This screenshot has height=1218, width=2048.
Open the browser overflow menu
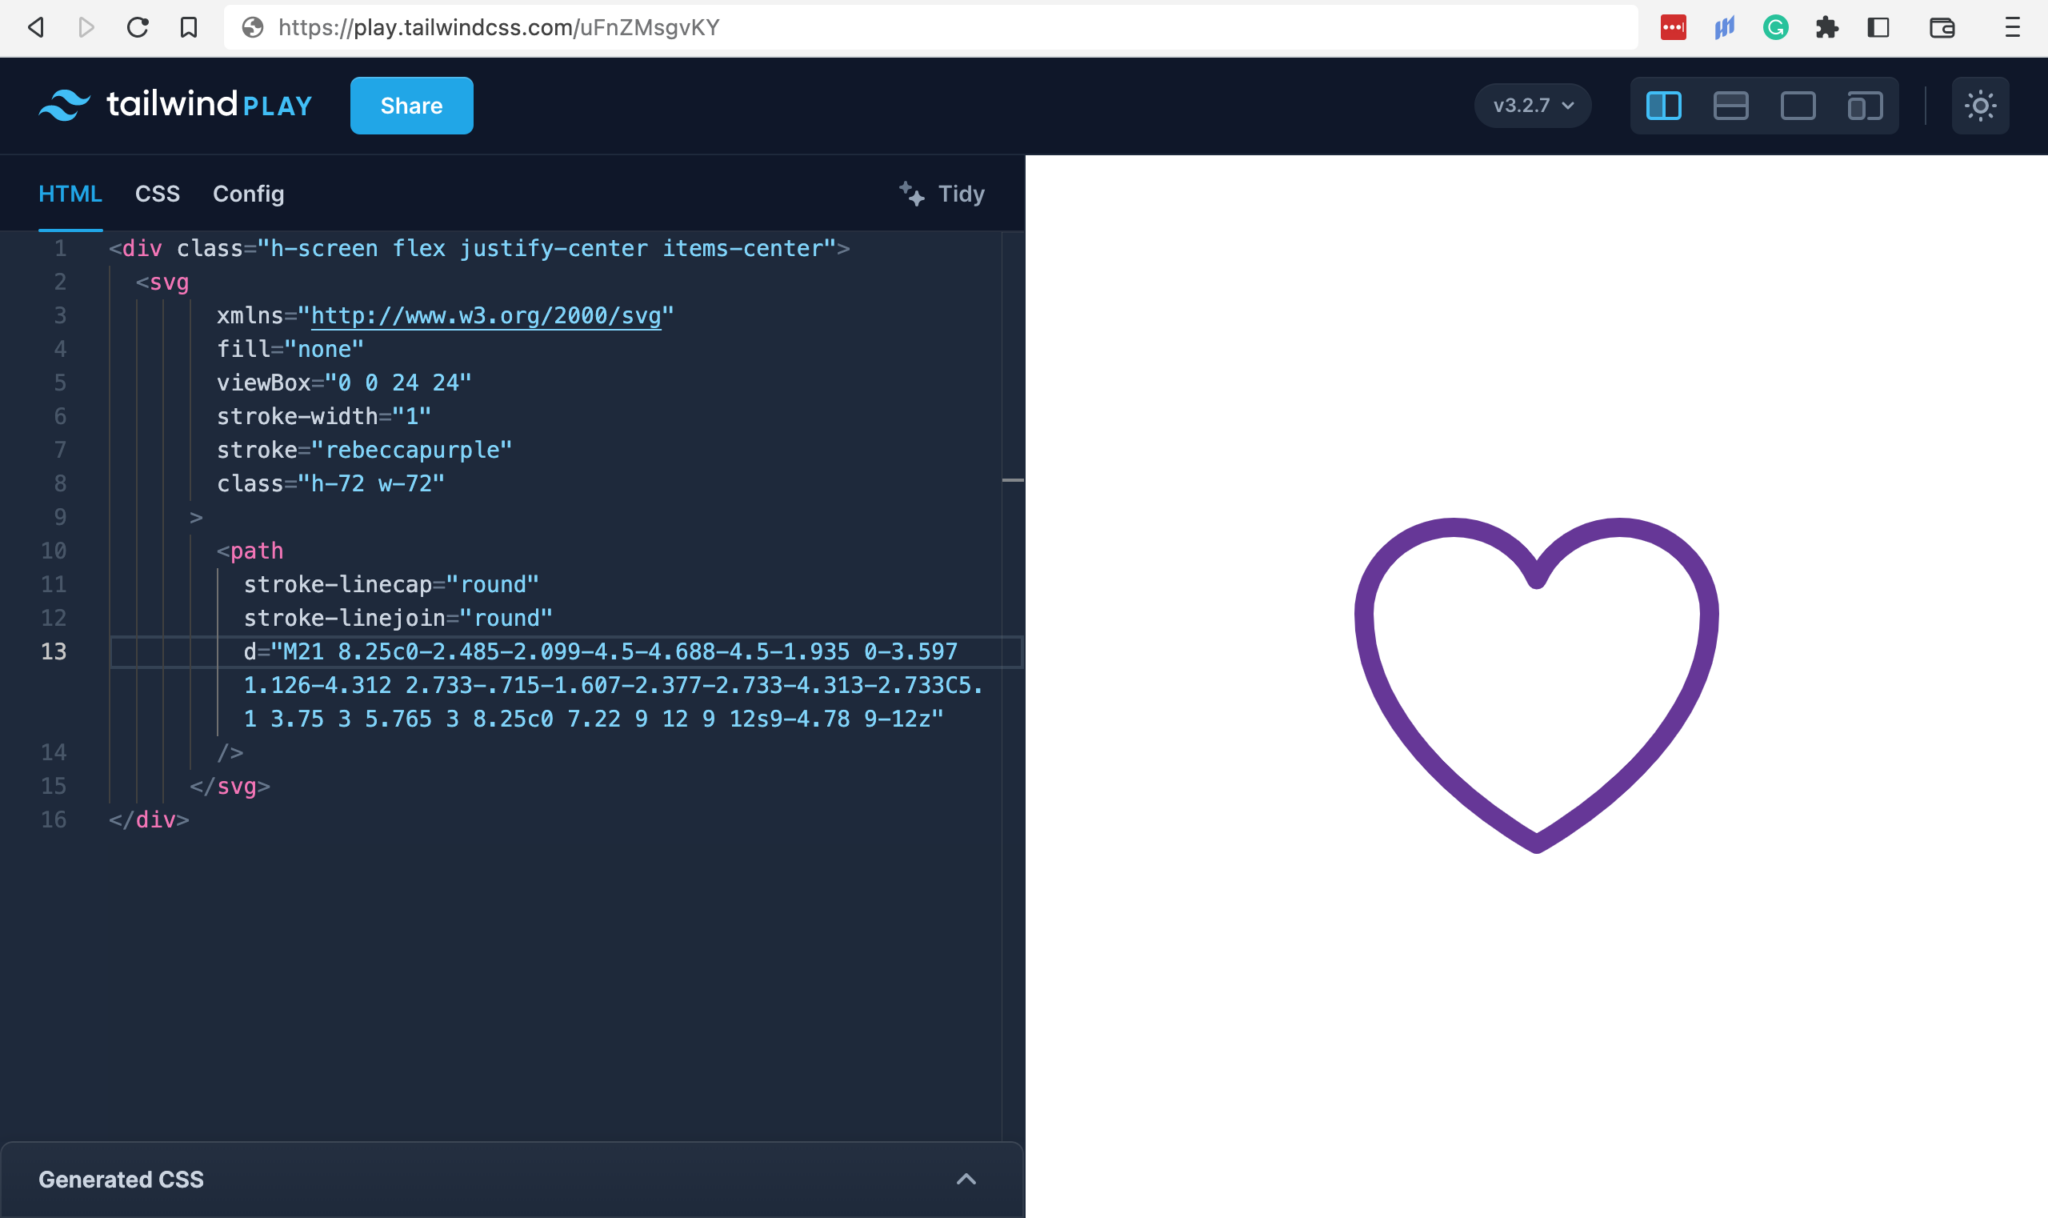(2013, 27)
